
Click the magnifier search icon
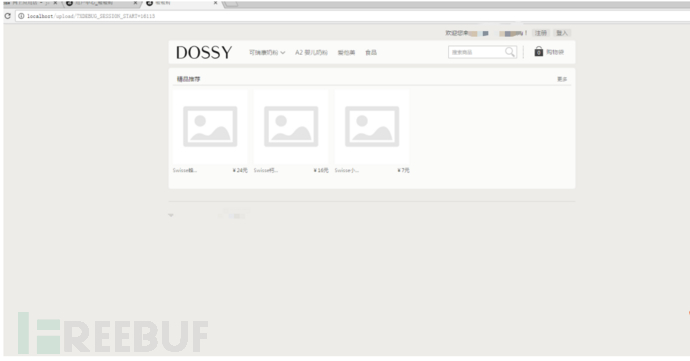click(x=510, y=52)
